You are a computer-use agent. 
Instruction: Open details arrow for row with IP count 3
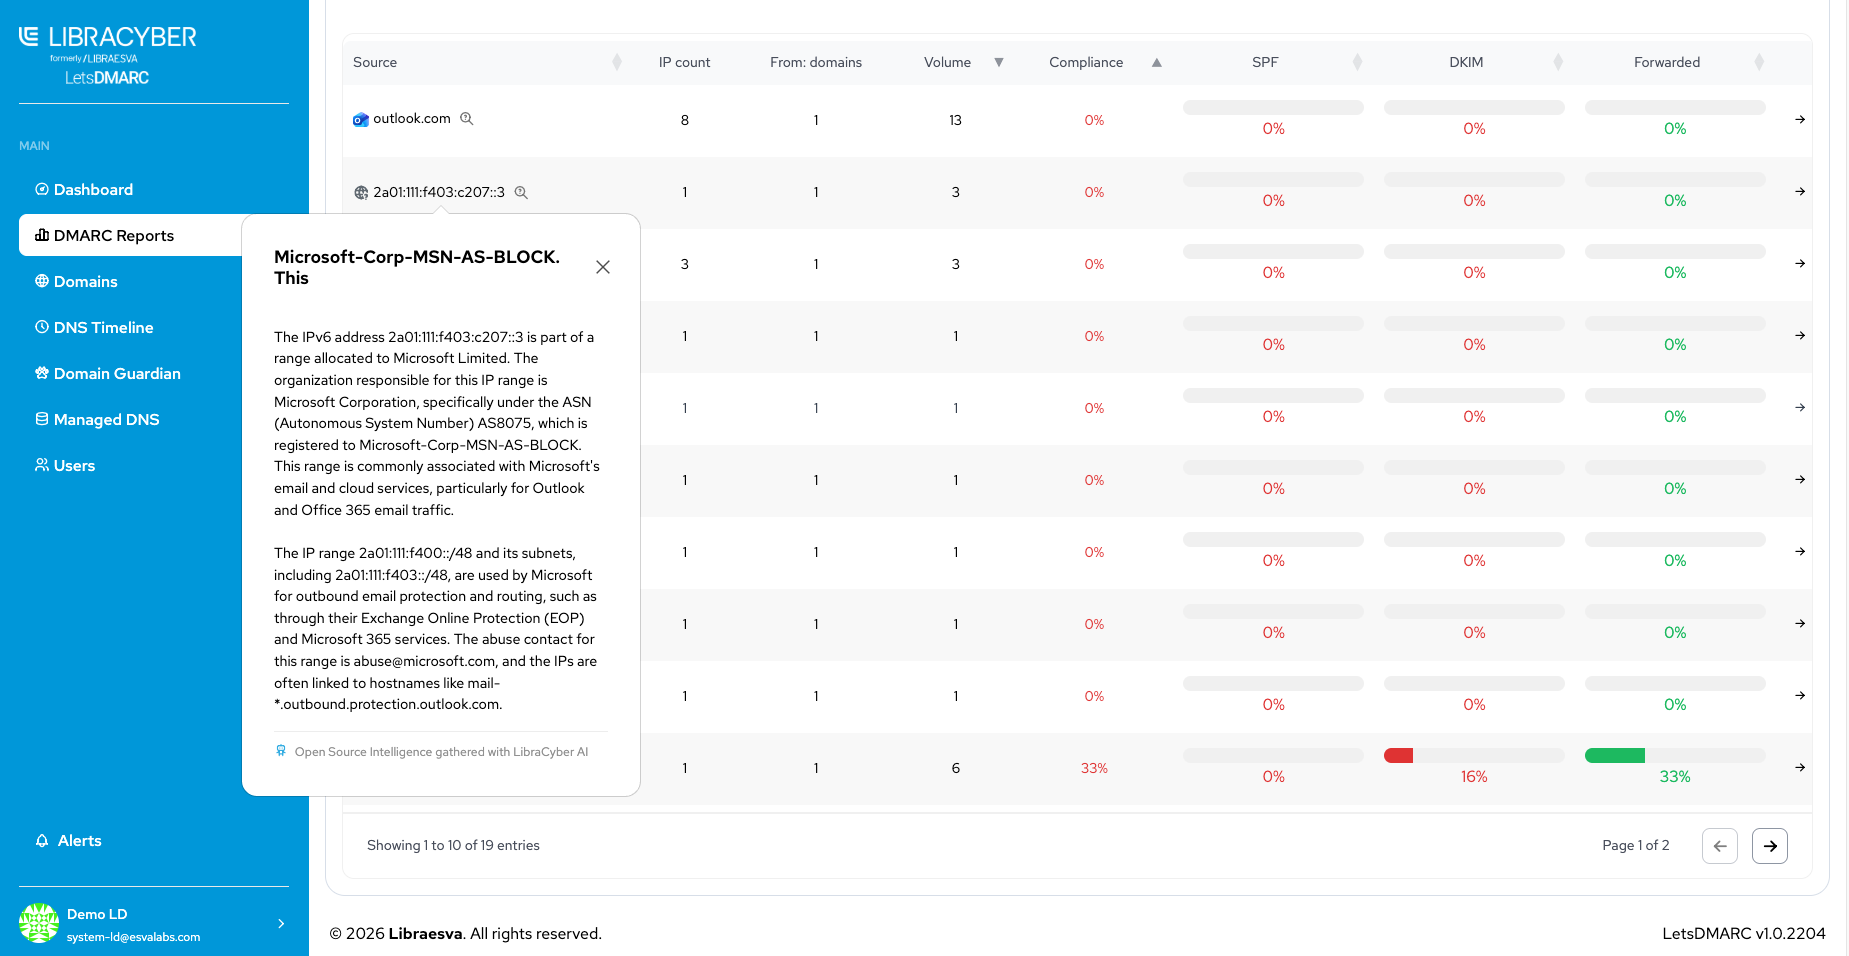pos(1800,263)
